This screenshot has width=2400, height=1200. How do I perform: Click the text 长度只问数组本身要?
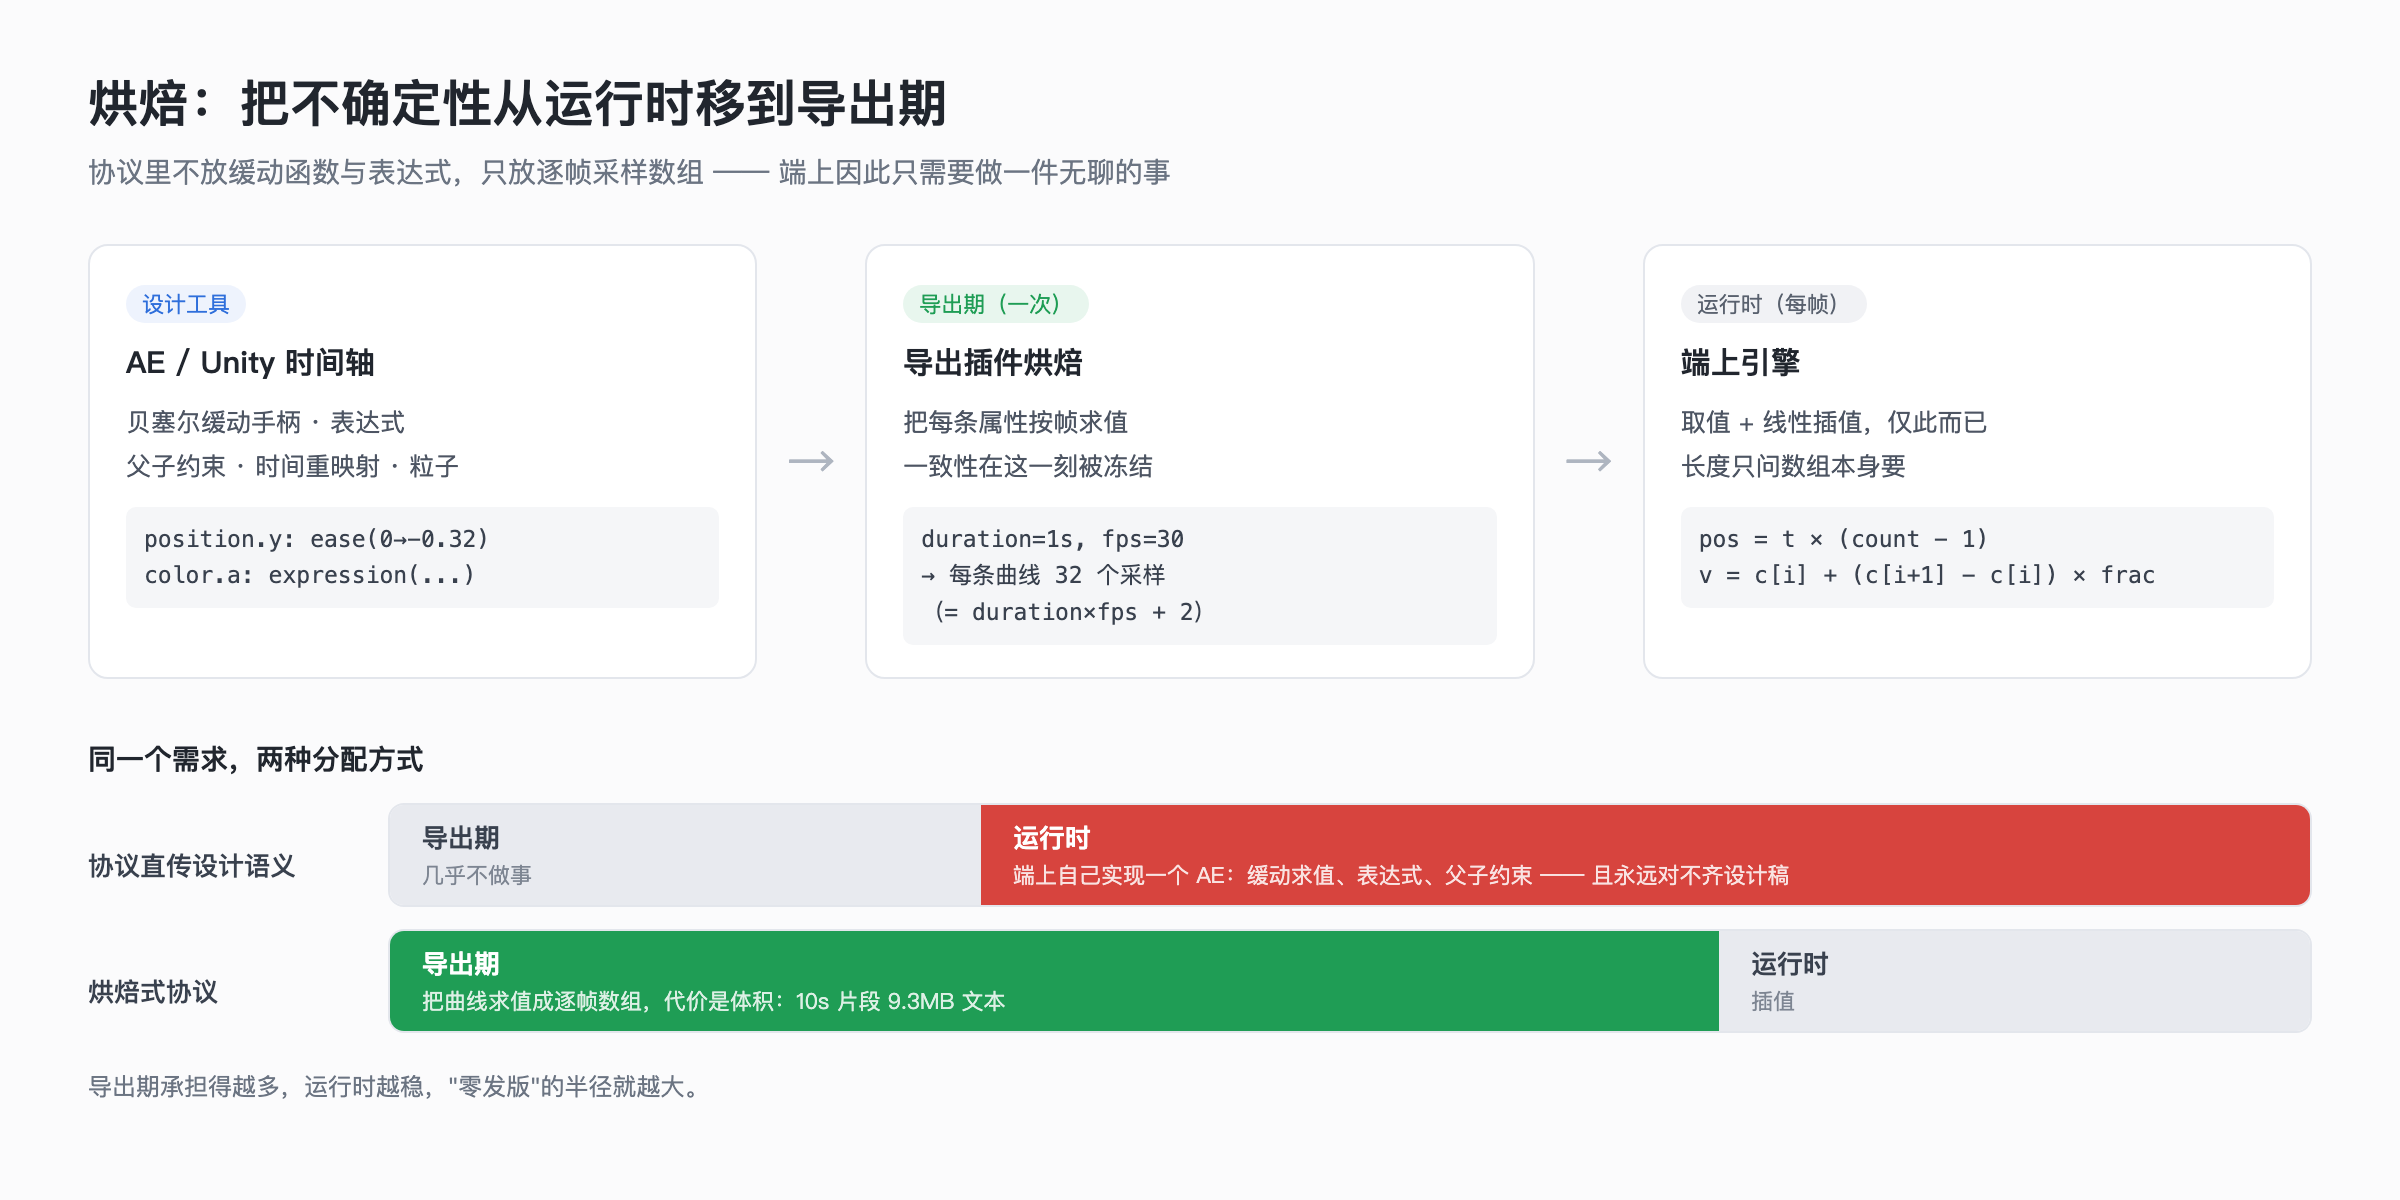(1793, 466)
